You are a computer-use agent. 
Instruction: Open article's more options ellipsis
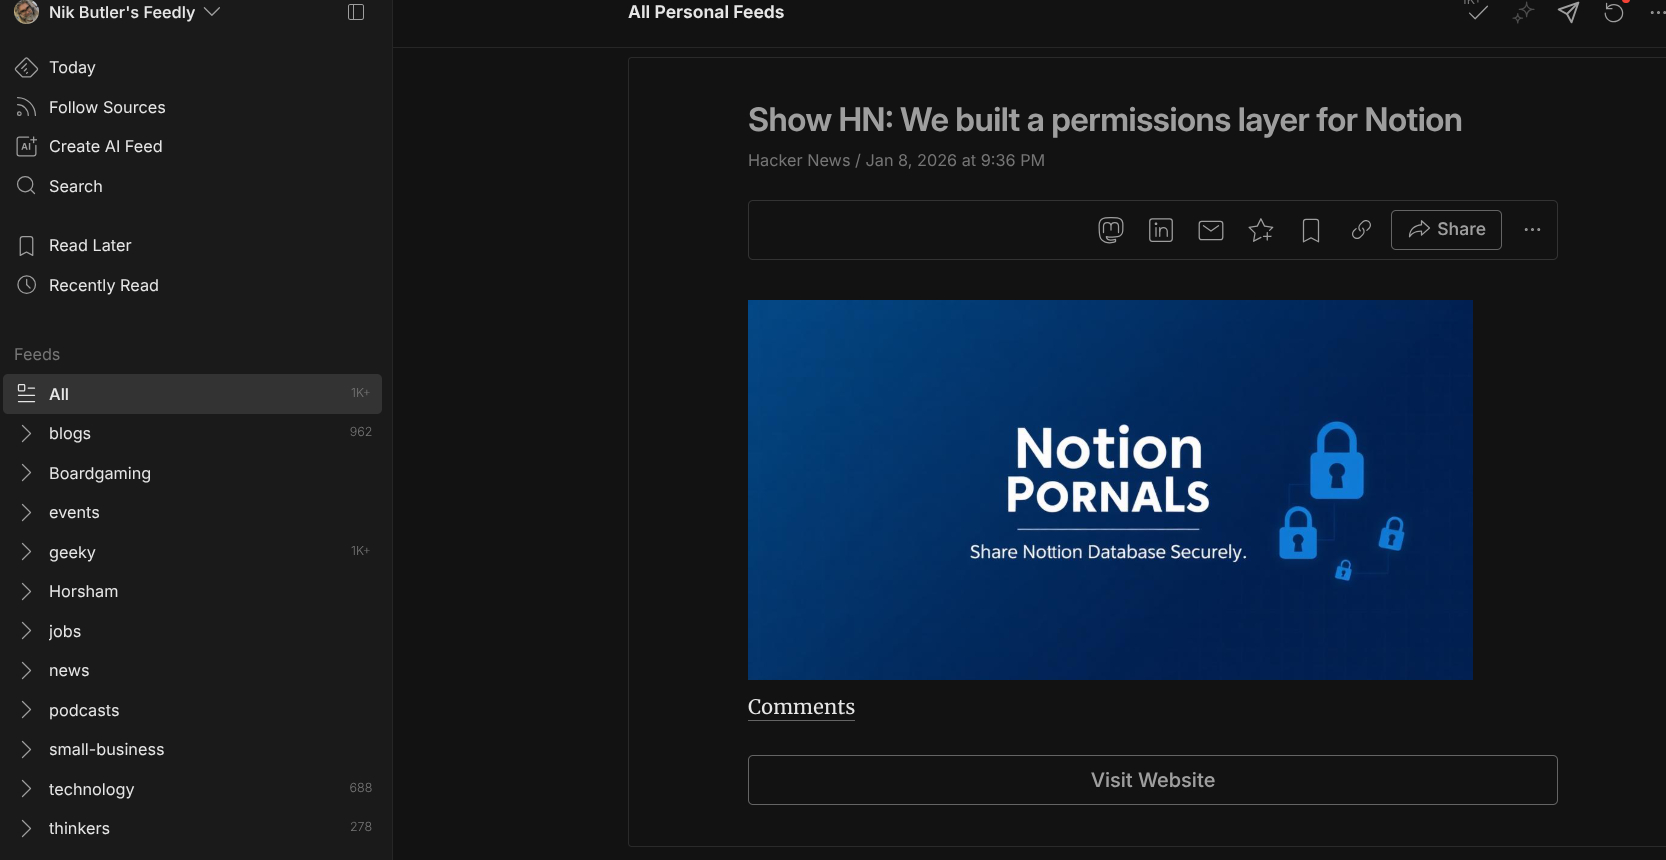pos(1532,230)
